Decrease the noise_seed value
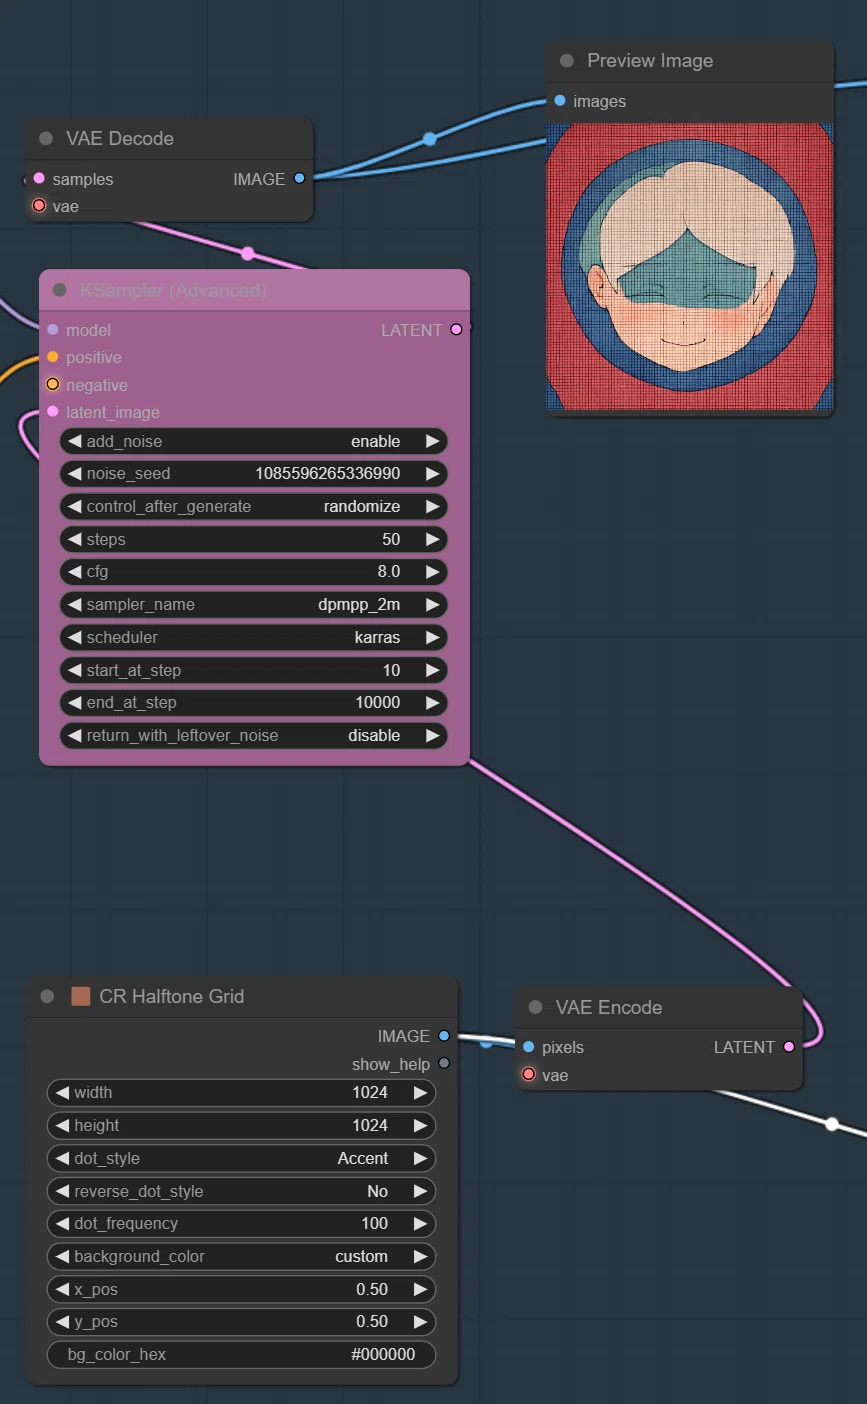867x1404 pixels. click(74, 474)
